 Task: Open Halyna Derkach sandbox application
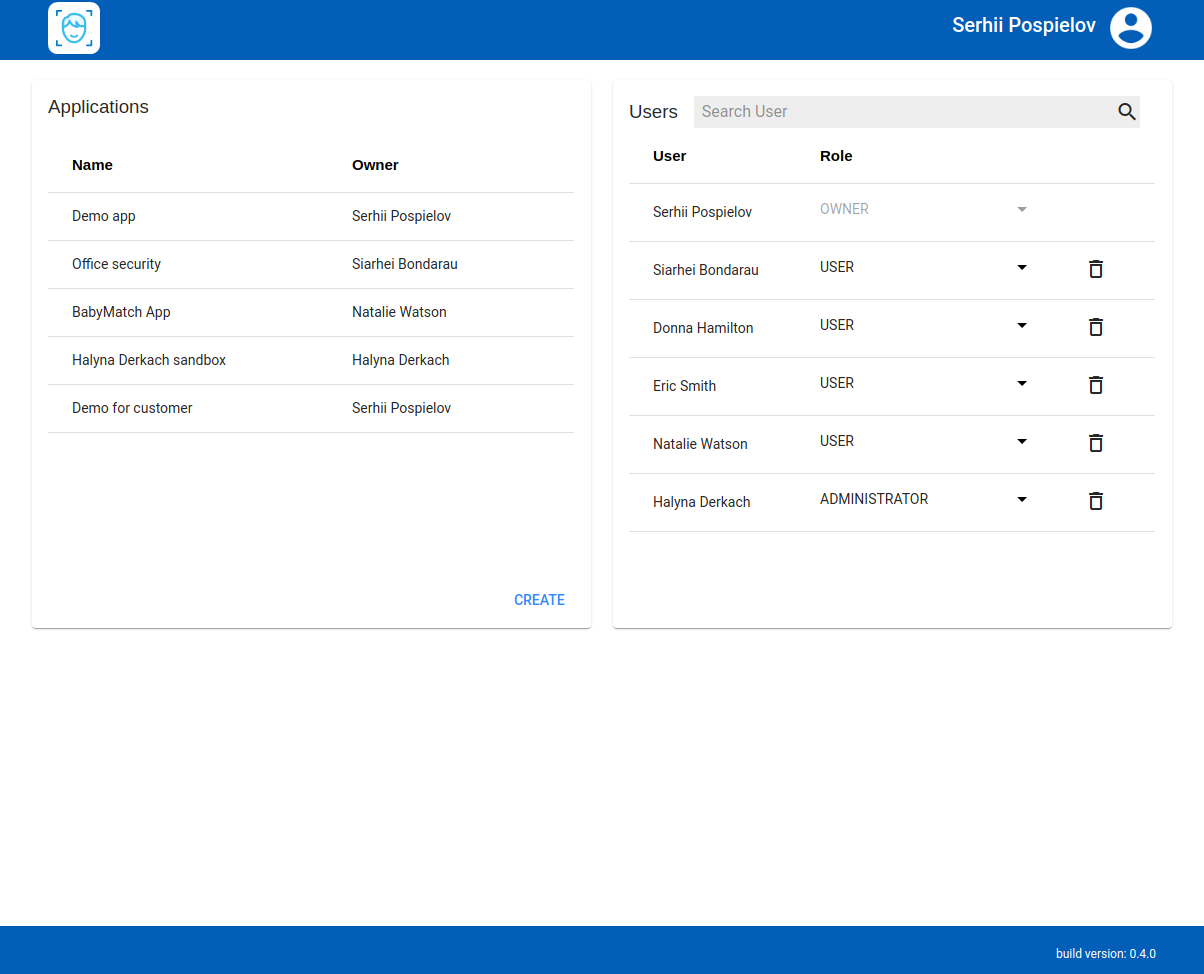(x=311, y=360)
